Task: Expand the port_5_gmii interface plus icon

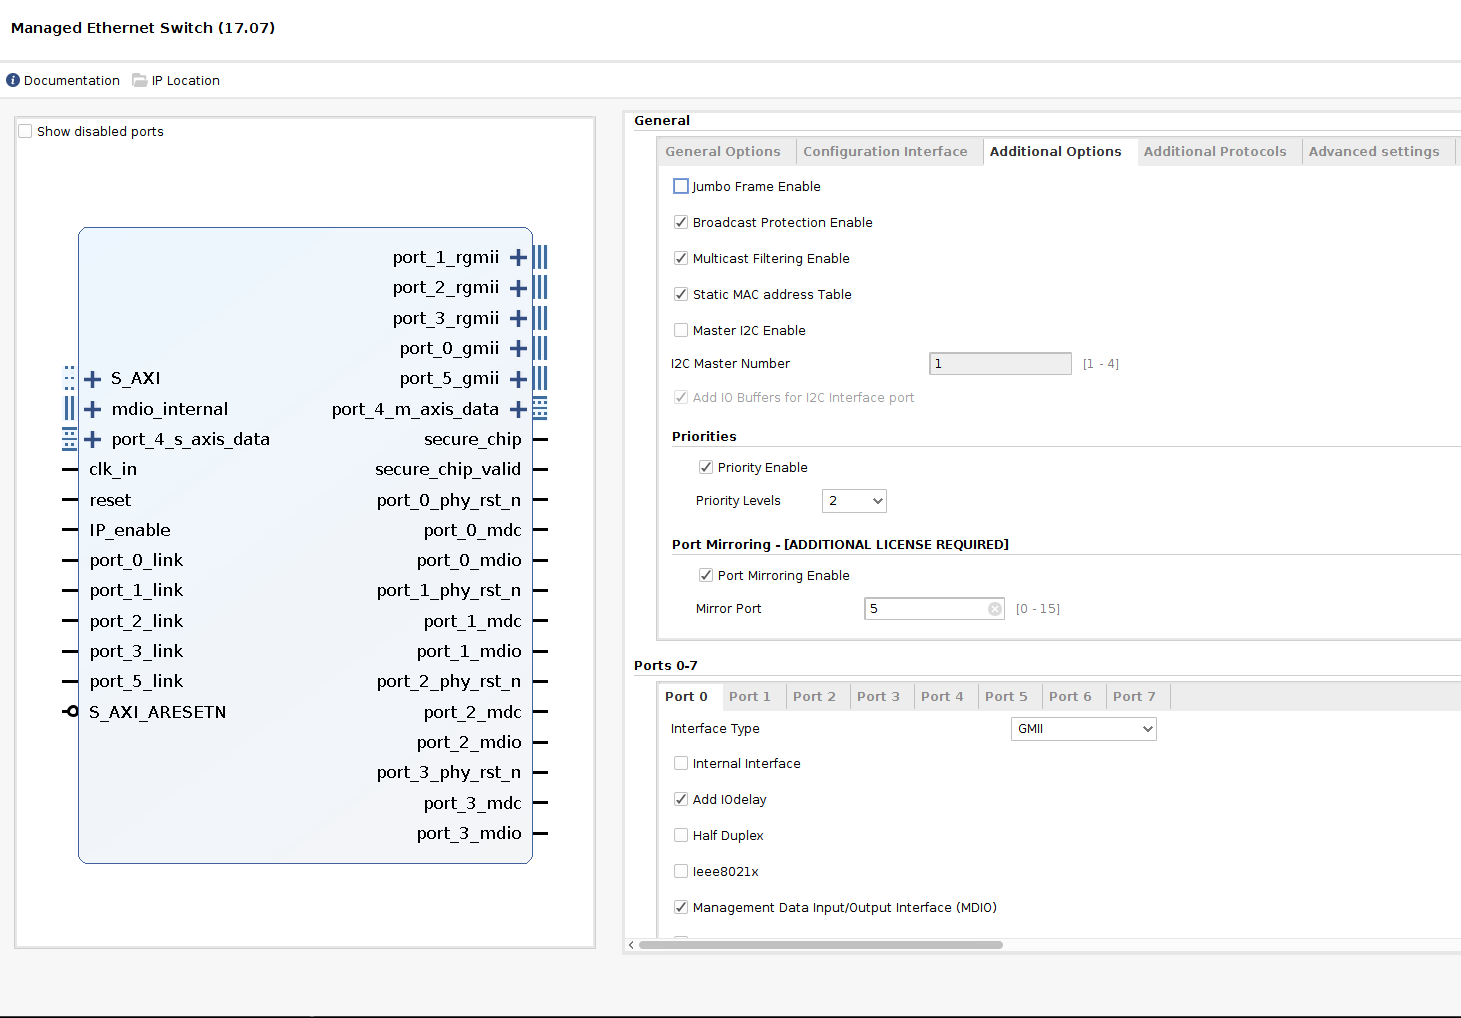Action: coord(518,379)
